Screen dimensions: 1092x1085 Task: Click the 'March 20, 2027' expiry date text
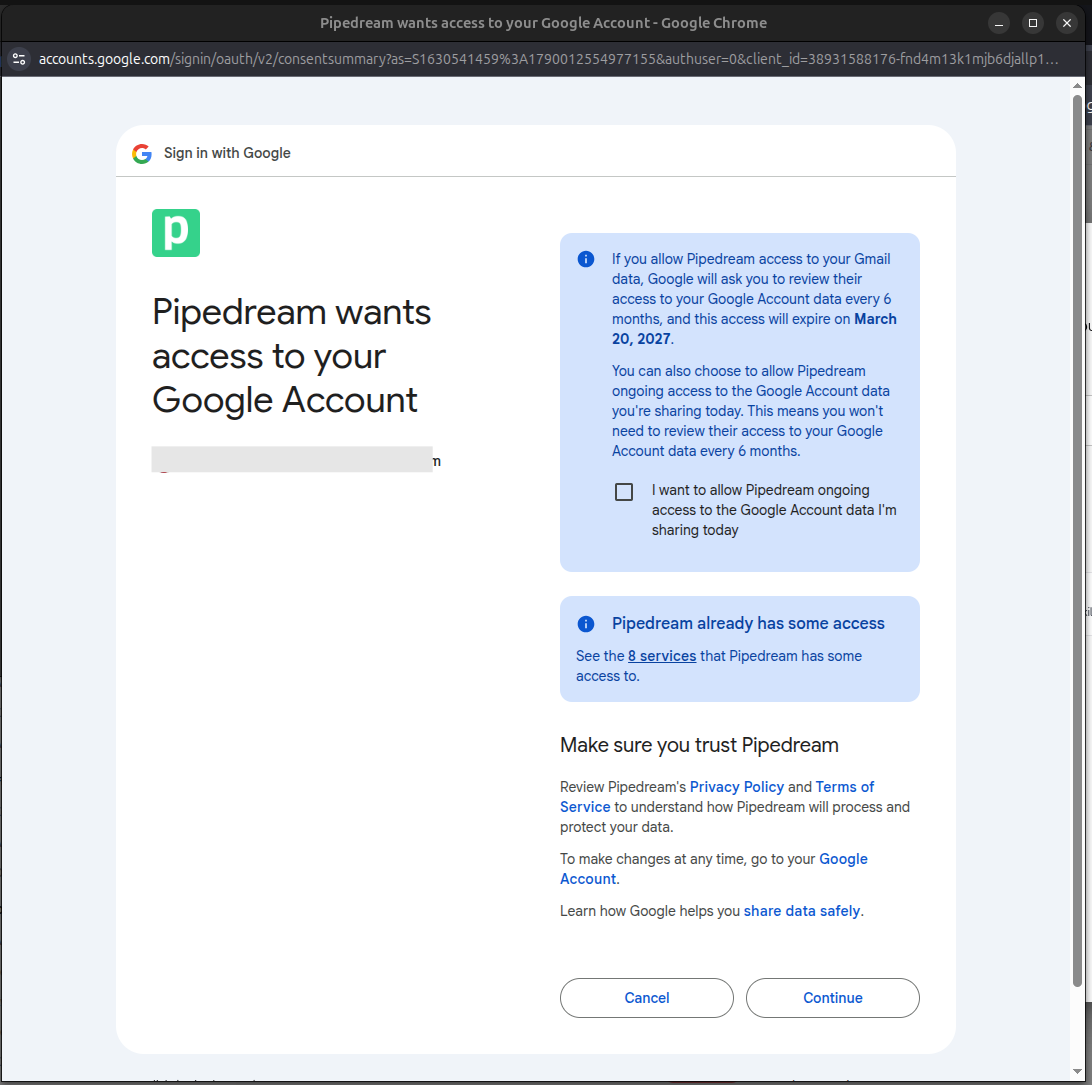[754, 329]
